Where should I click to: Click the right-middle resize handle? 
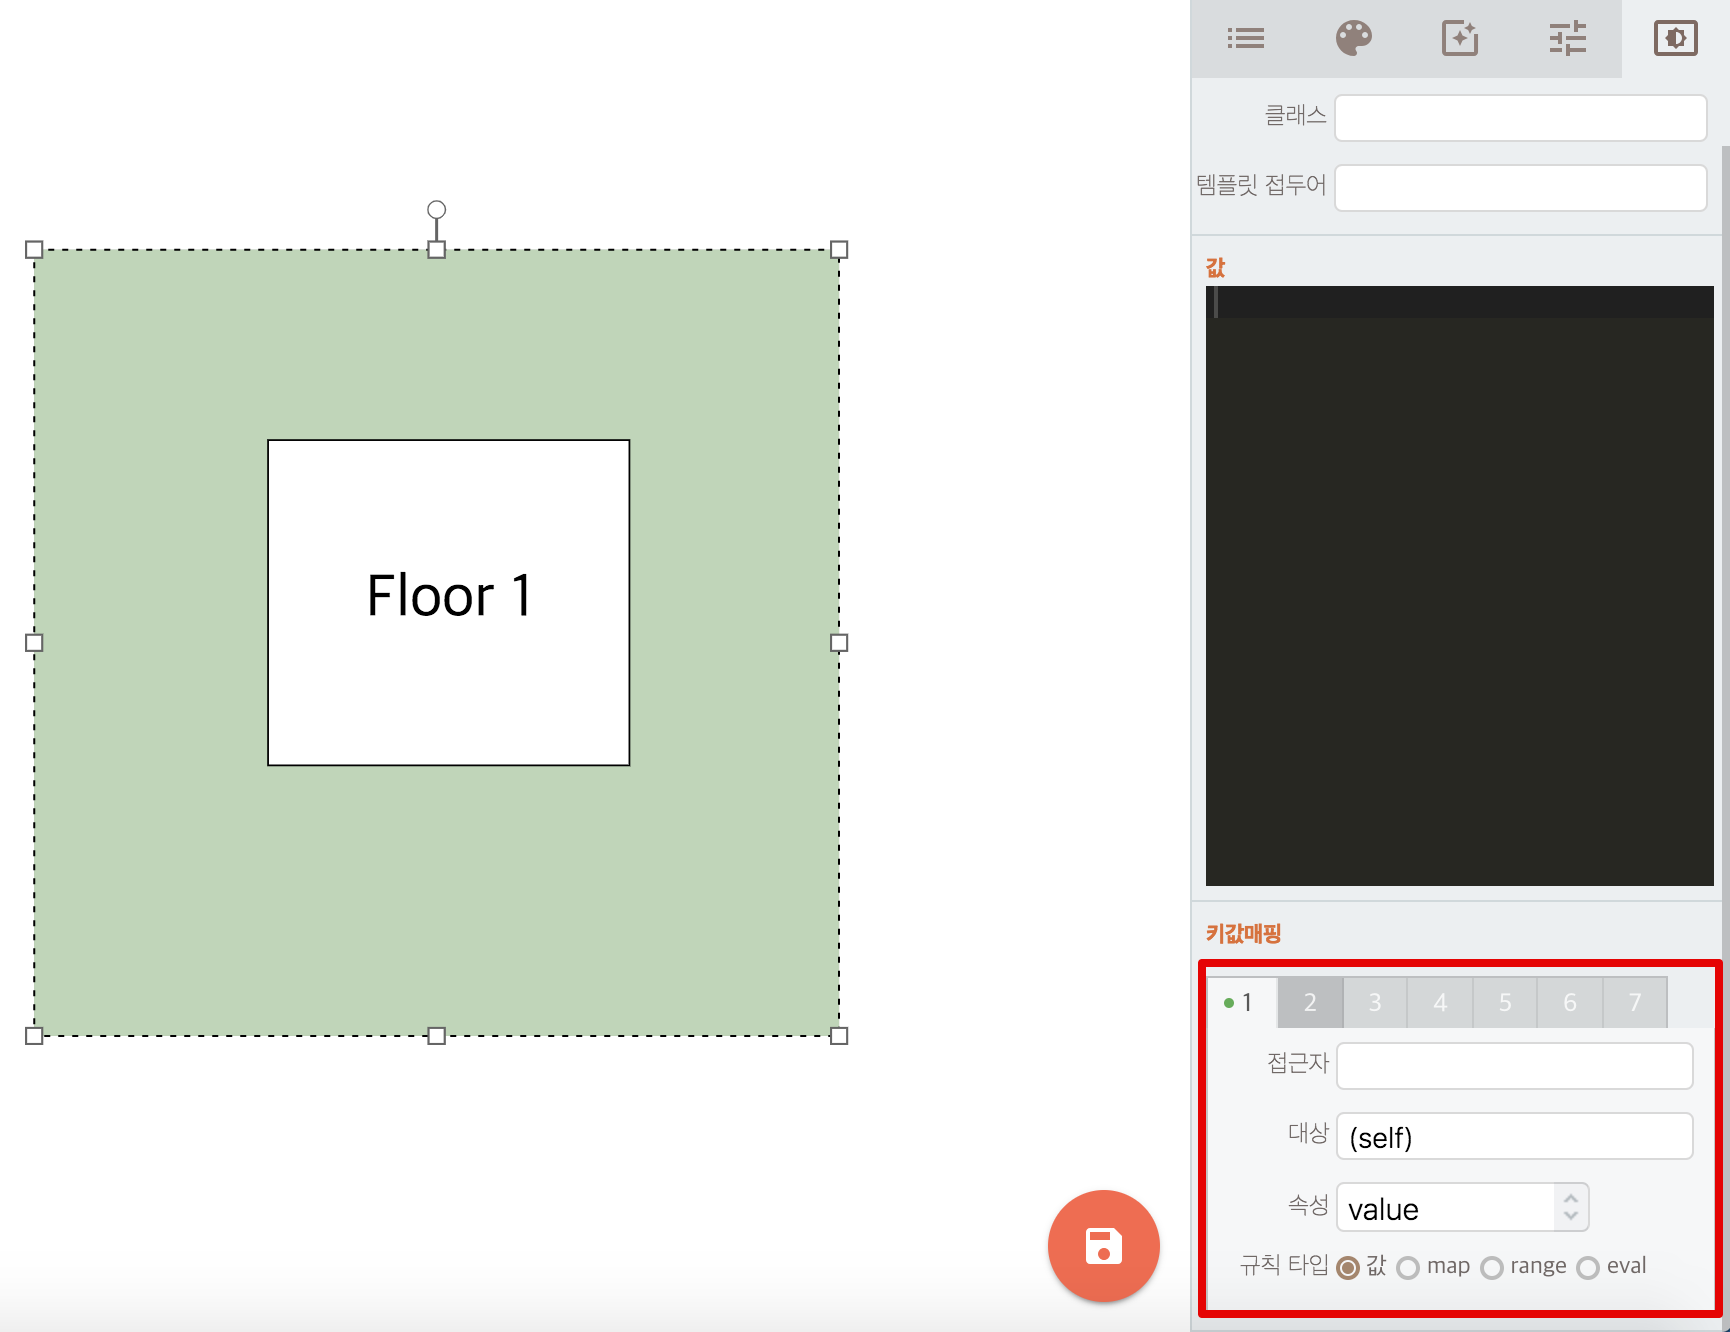[x=839, y=643]
